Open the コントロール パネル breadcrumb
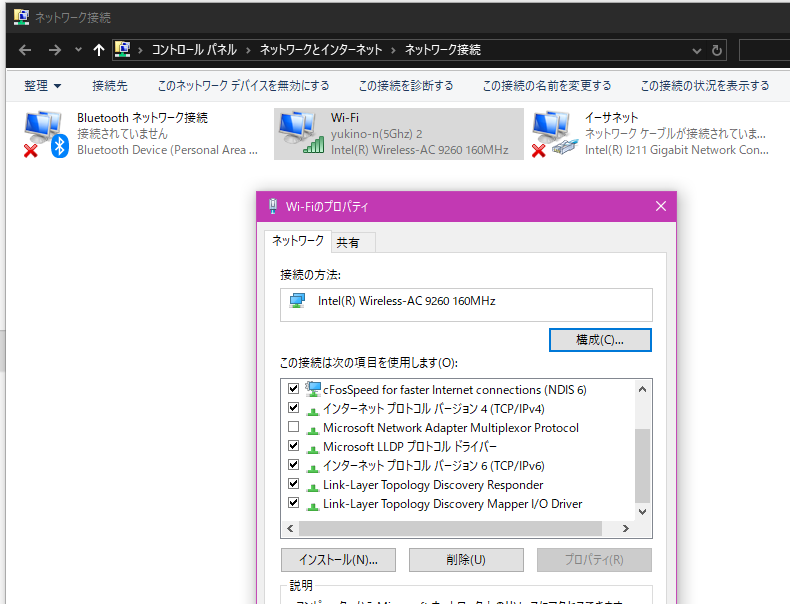Viewport: 790px width, 604px height. coord(194,50)
